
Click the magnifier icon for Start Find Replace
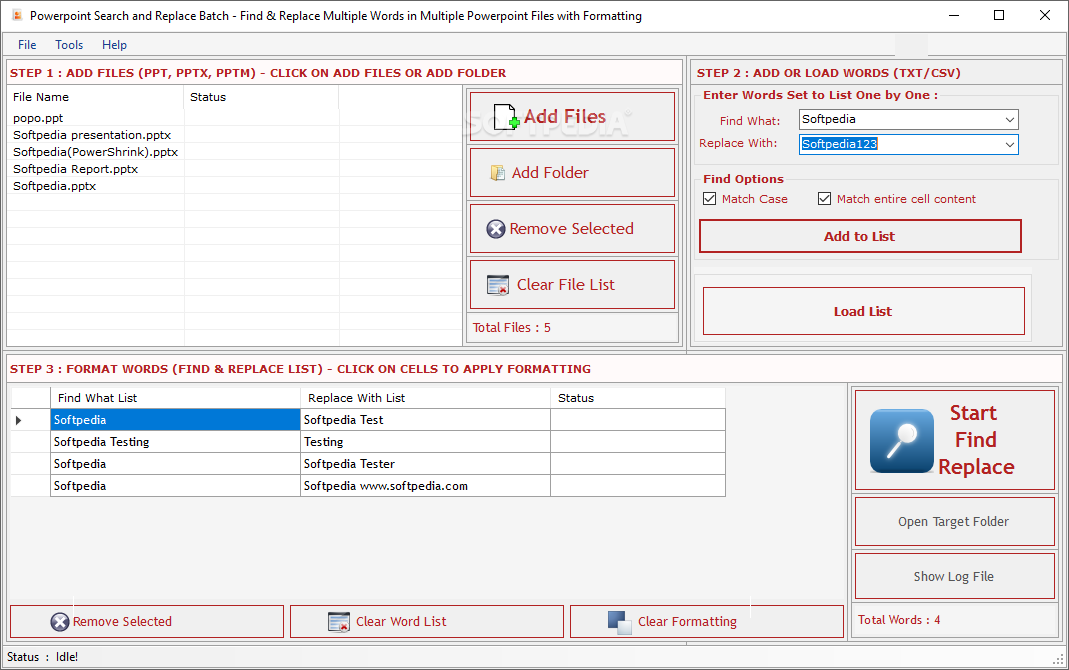(x=902, y=441)
